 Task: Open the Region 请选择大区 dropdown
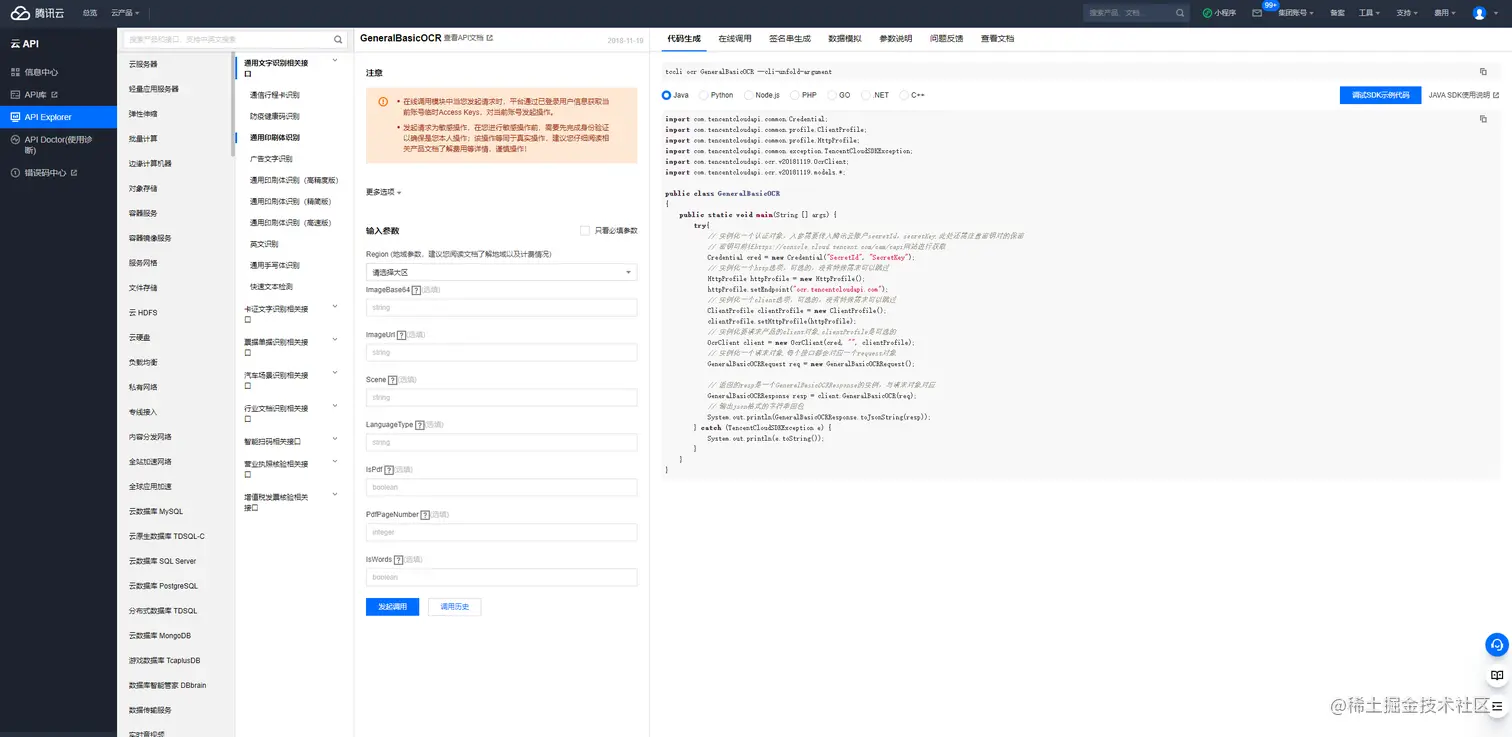[x=501, y=272]
